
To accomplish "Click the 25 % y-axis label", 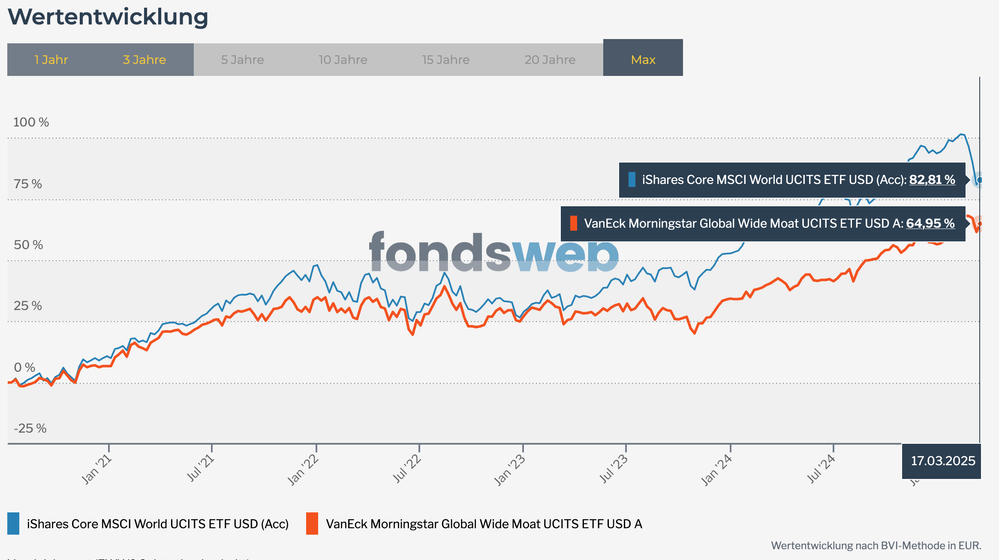I will 28,306.
